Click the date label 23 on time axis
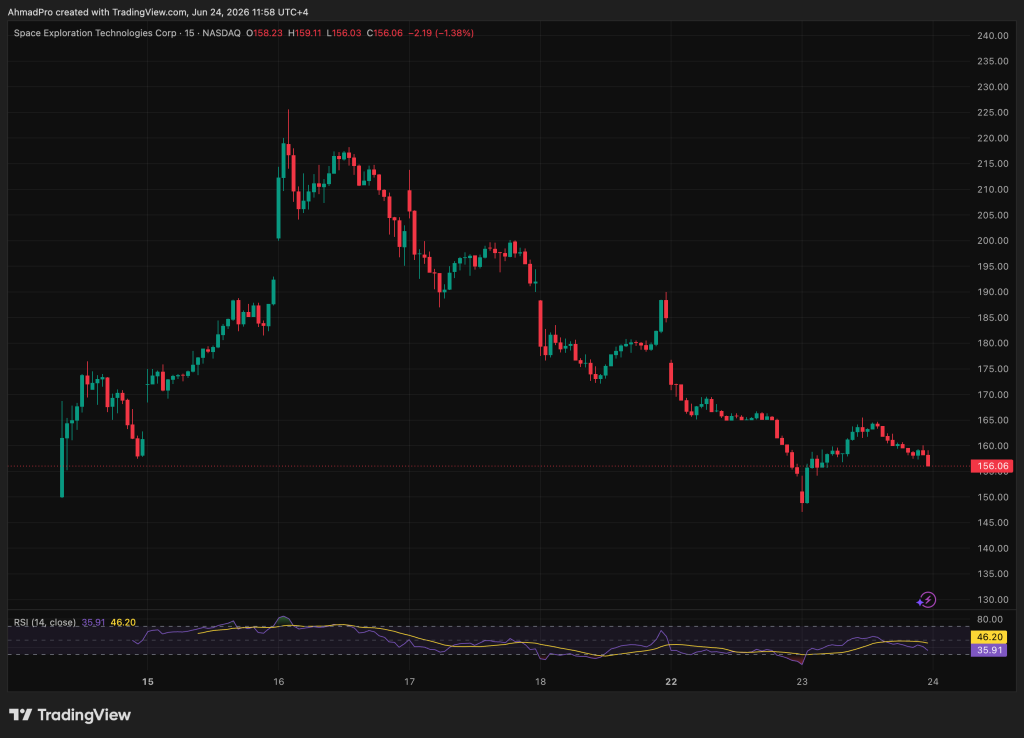Viewport: 1024px width, 738px height. tap(802, 682)
